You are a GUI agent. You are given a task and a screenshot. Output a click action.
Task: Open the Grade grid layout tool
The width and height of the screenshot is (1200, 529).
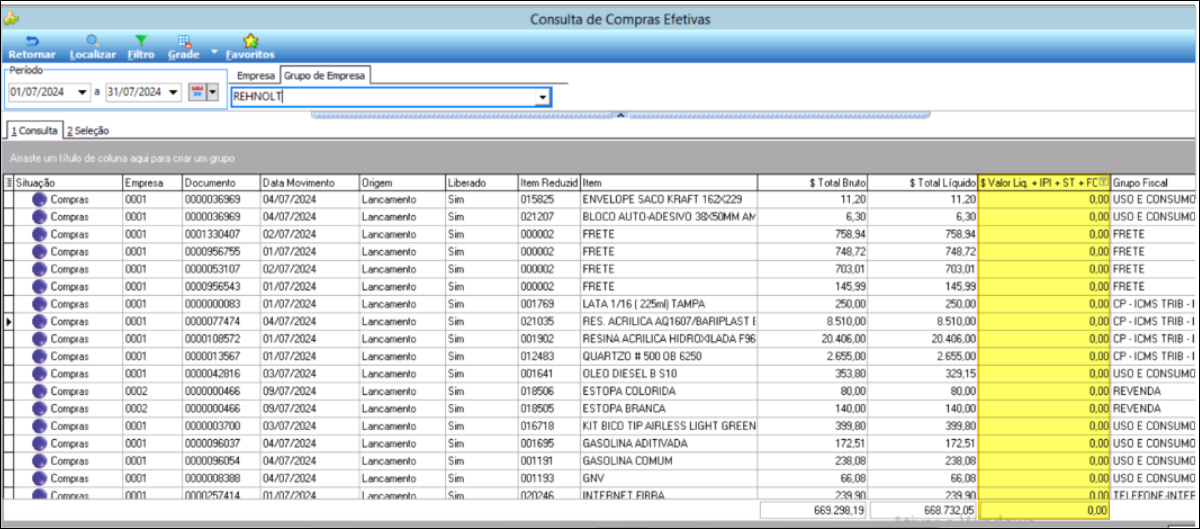click(184, 40)
